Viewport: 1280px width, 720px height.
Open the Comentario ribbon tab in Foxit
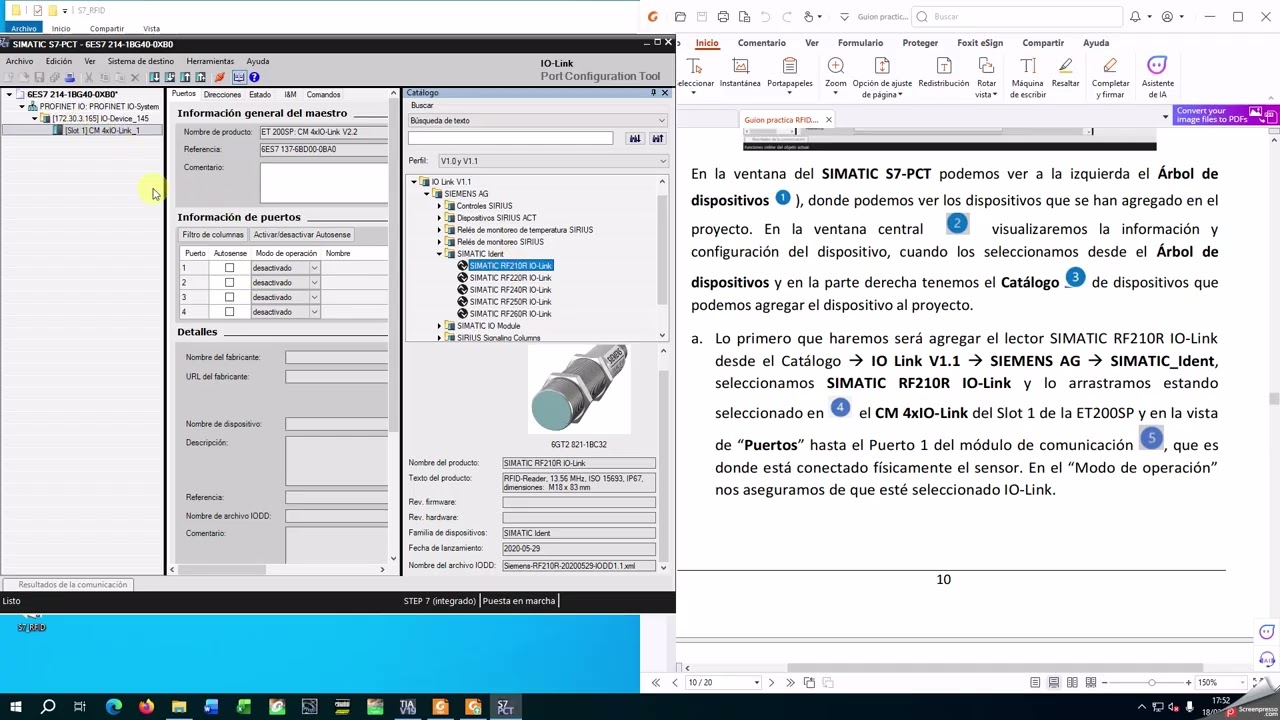[761, 43]
